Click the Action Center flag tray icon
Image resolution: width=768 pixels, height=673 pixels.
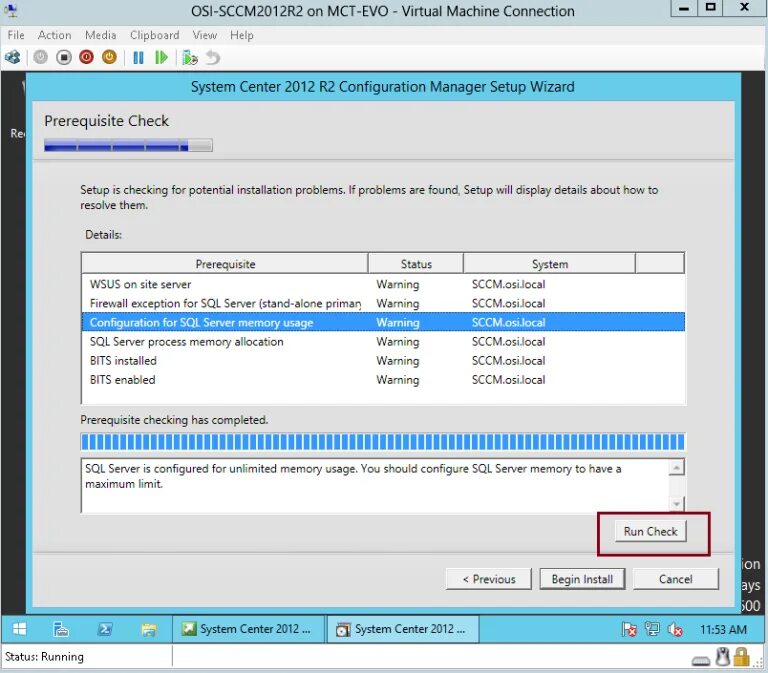point(629,629)
